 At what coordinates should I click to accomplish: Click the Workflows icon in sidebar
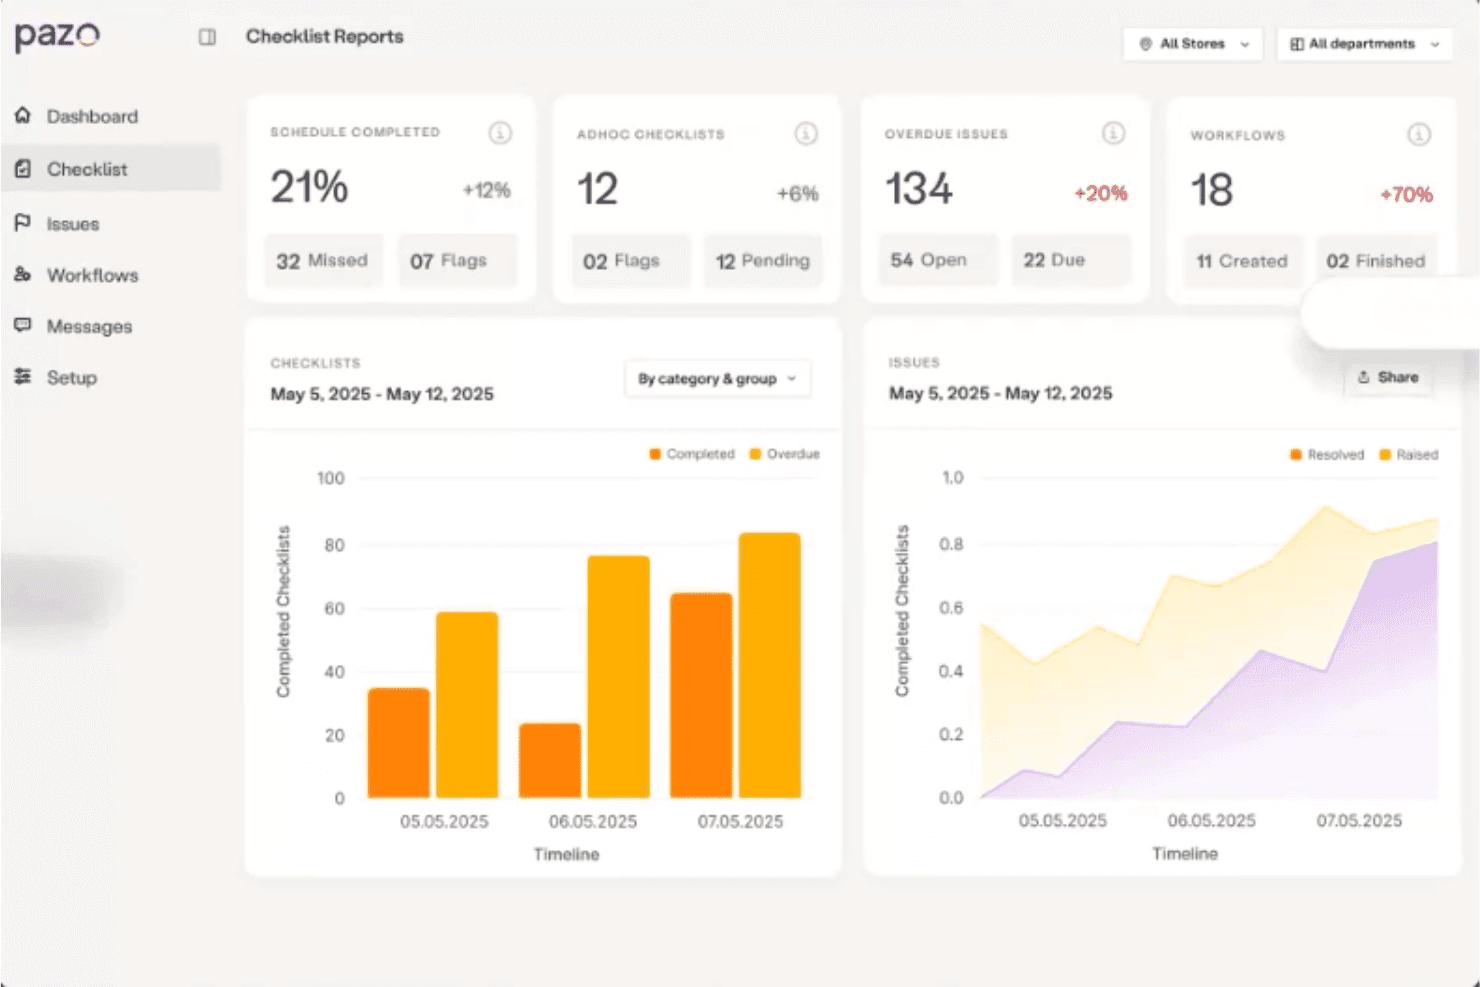(23, 274)
